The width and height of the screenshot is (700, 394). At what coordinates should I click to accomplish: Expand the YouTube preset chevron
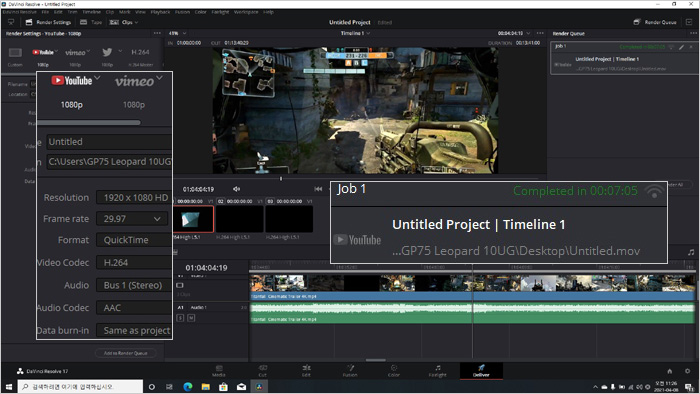57,51
